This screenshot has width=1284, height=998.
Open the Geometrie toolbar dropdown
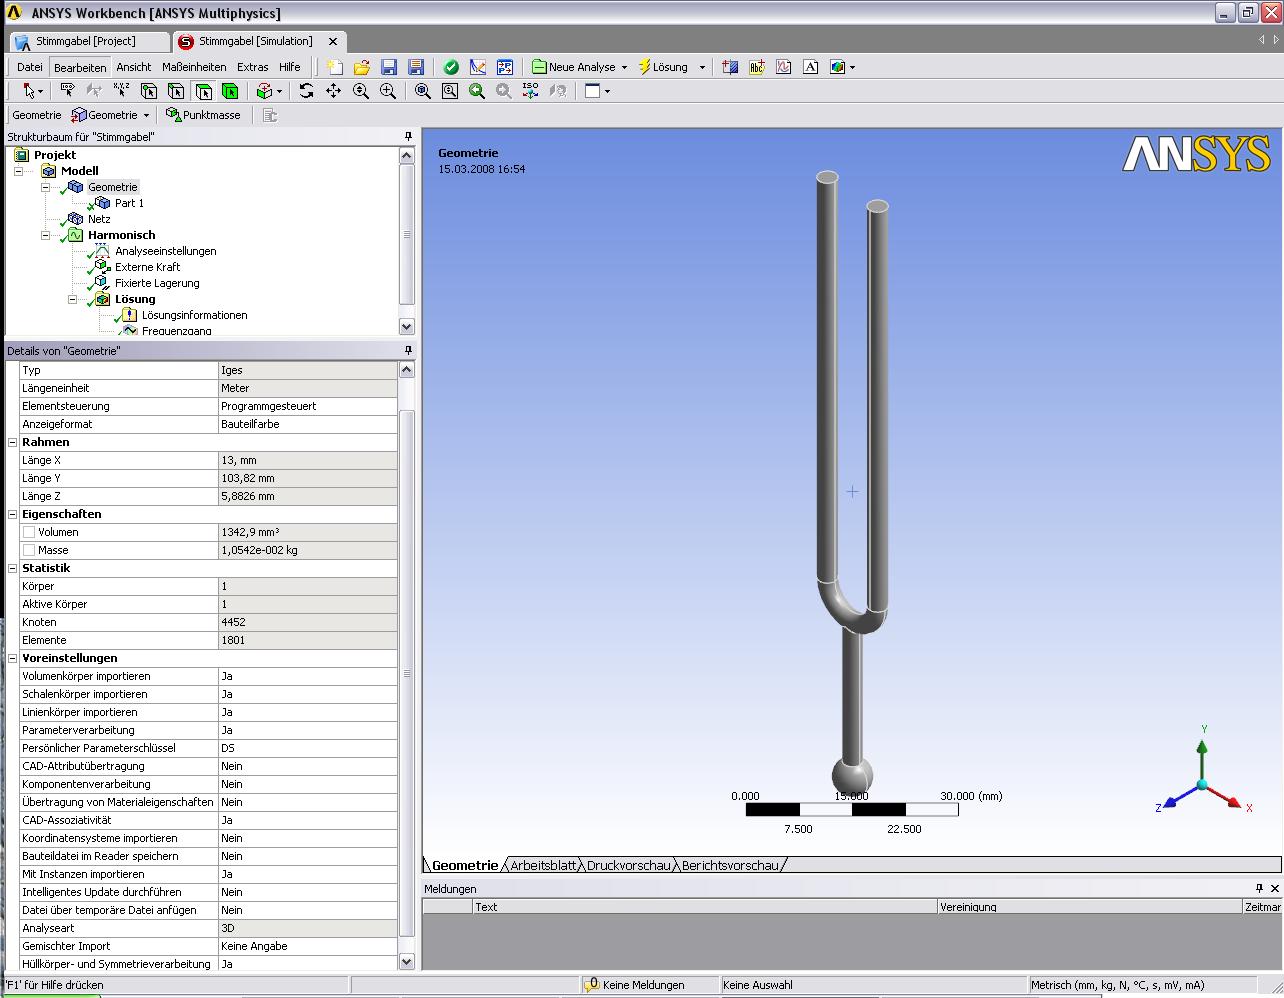(146, 115)
